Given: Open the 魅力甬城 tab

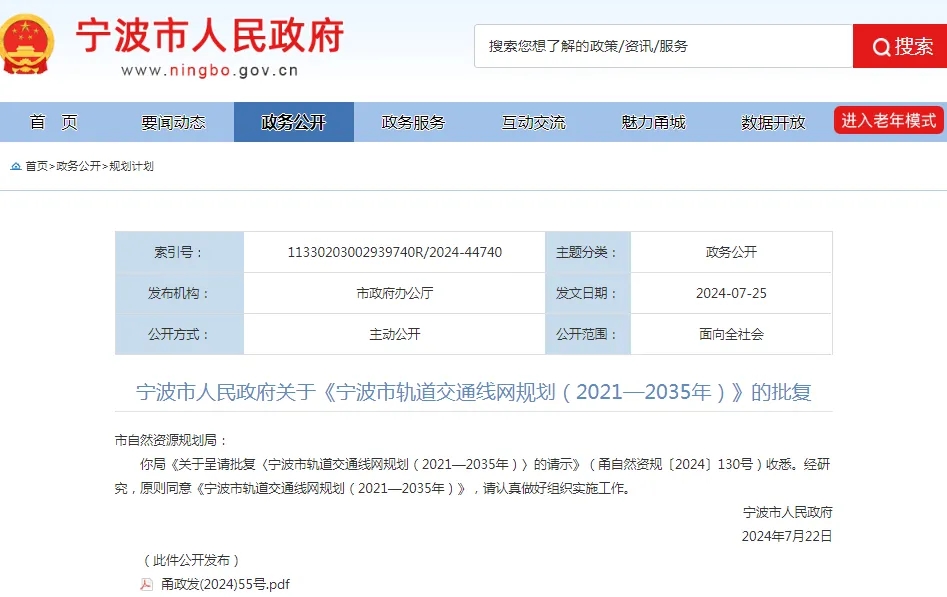Looking at the screenshot, I should tap(653, 122).
